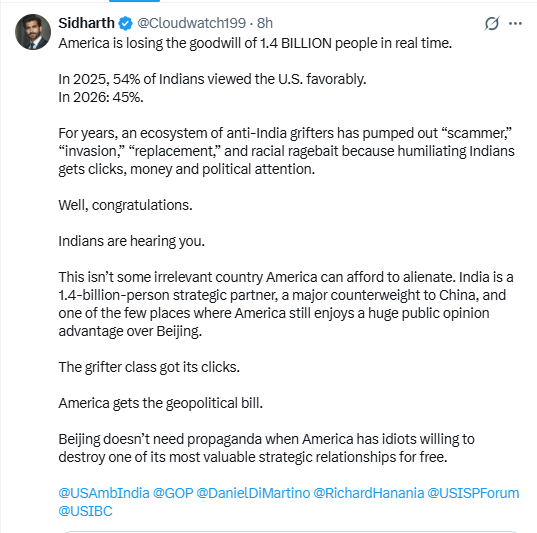Open the @USIBC mention
This screenshot has height=533, width=537.
point(85,511)
